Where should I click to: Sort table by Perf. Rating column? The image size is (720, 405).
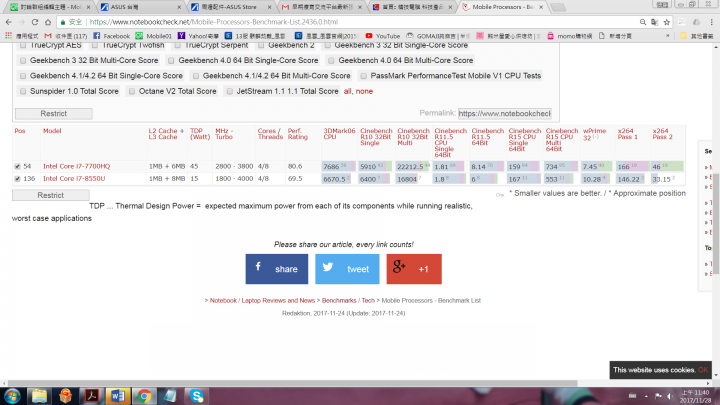point(298,134)
